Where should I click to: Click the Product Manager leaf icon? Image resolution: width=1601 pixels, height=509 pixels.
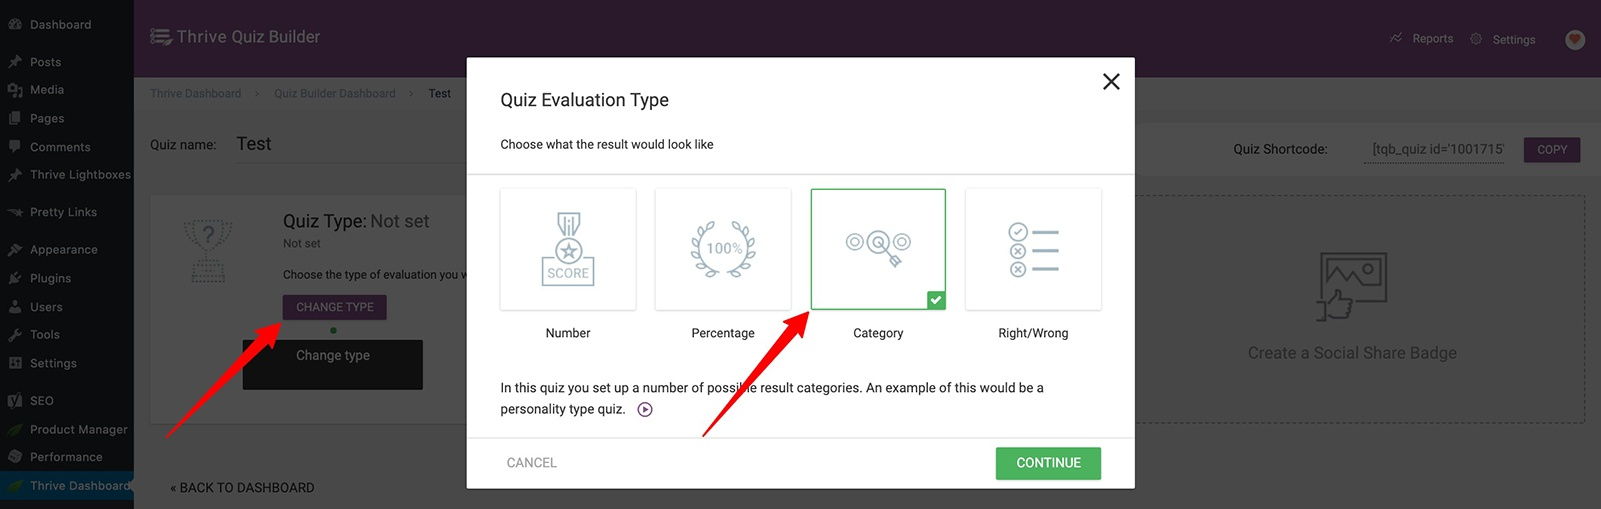click(x=15, y=429)
